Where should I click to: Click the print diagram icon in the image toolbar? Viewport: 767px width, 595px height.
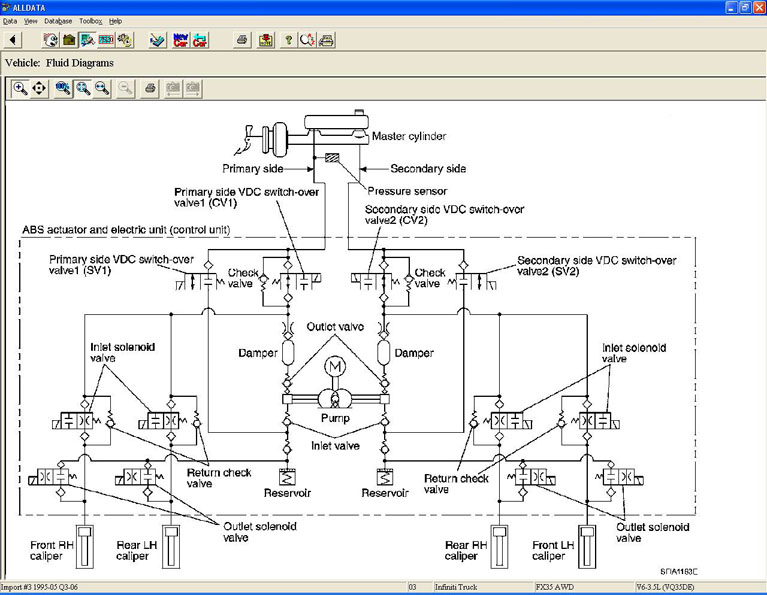point(149,88)
